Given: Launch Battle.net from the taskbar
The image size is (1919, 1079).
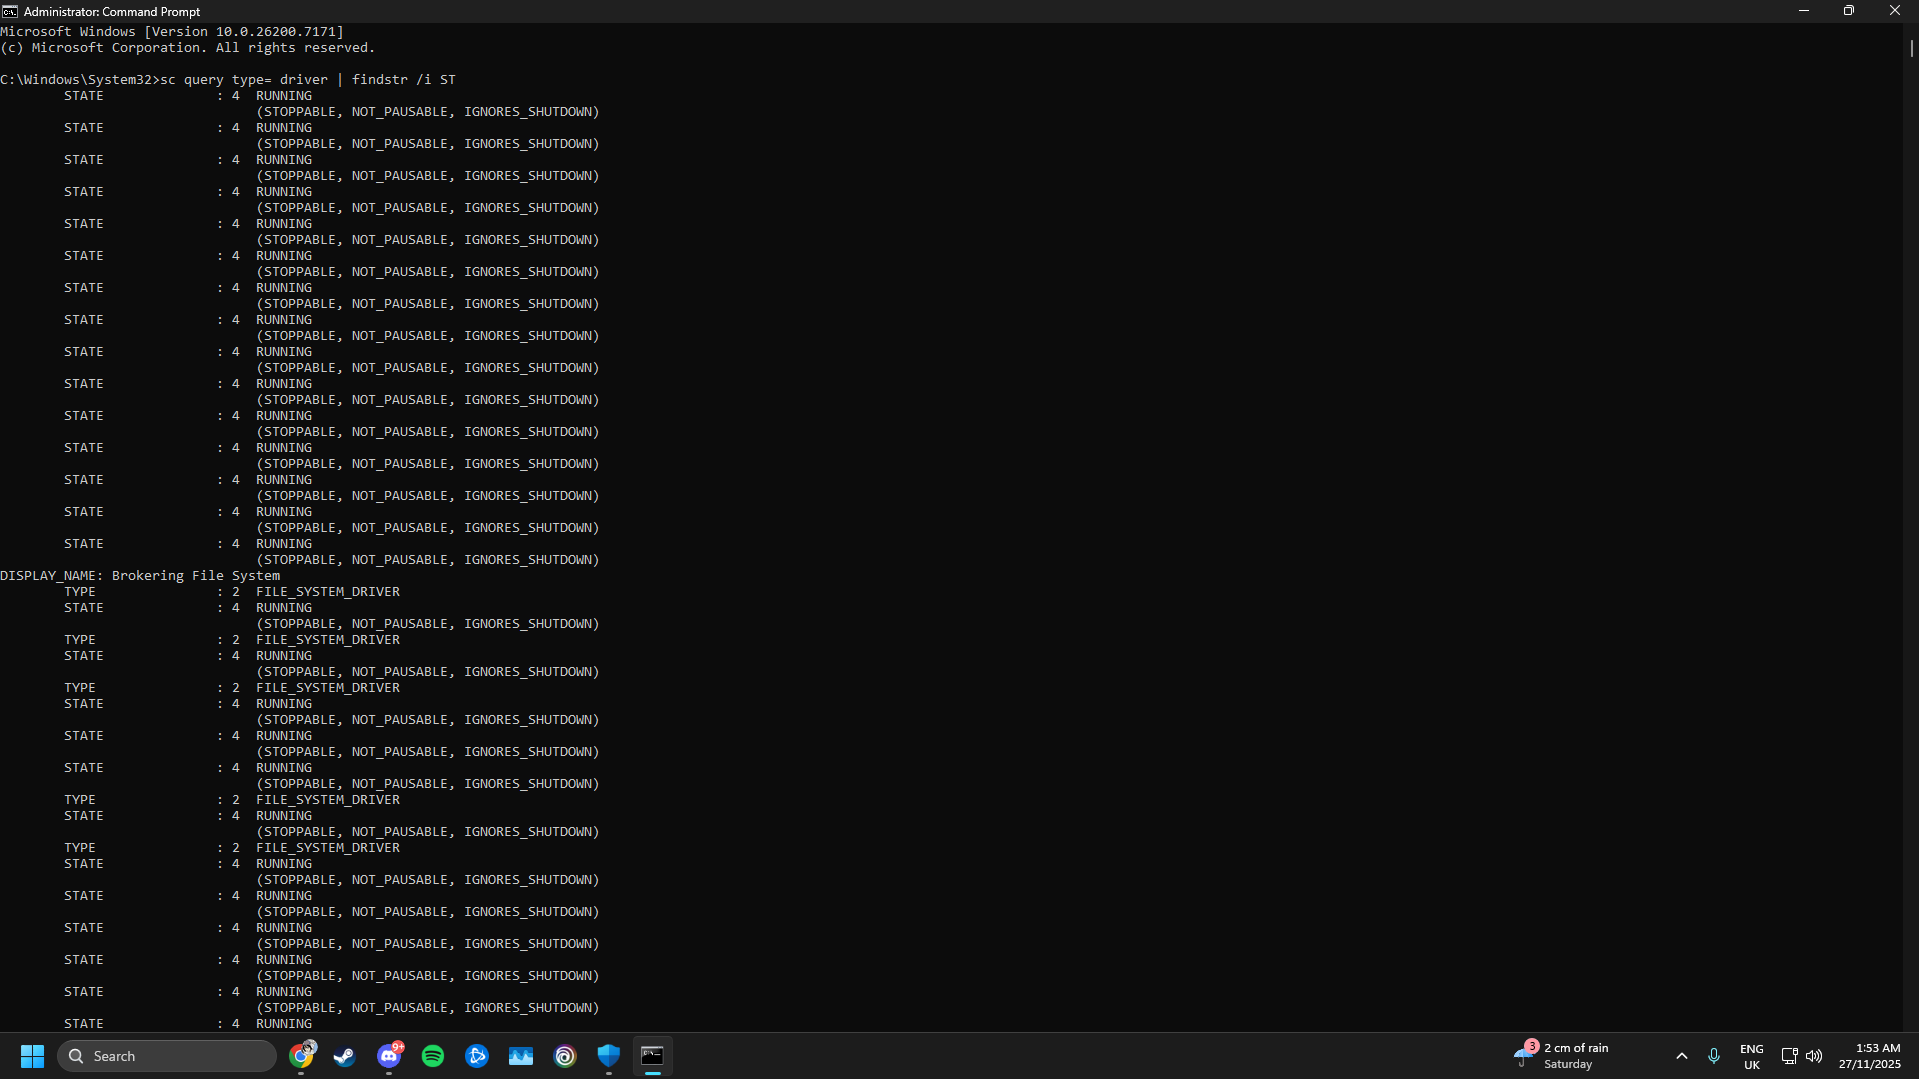Looking at the screenshot, I should [x=477, y=1056].
